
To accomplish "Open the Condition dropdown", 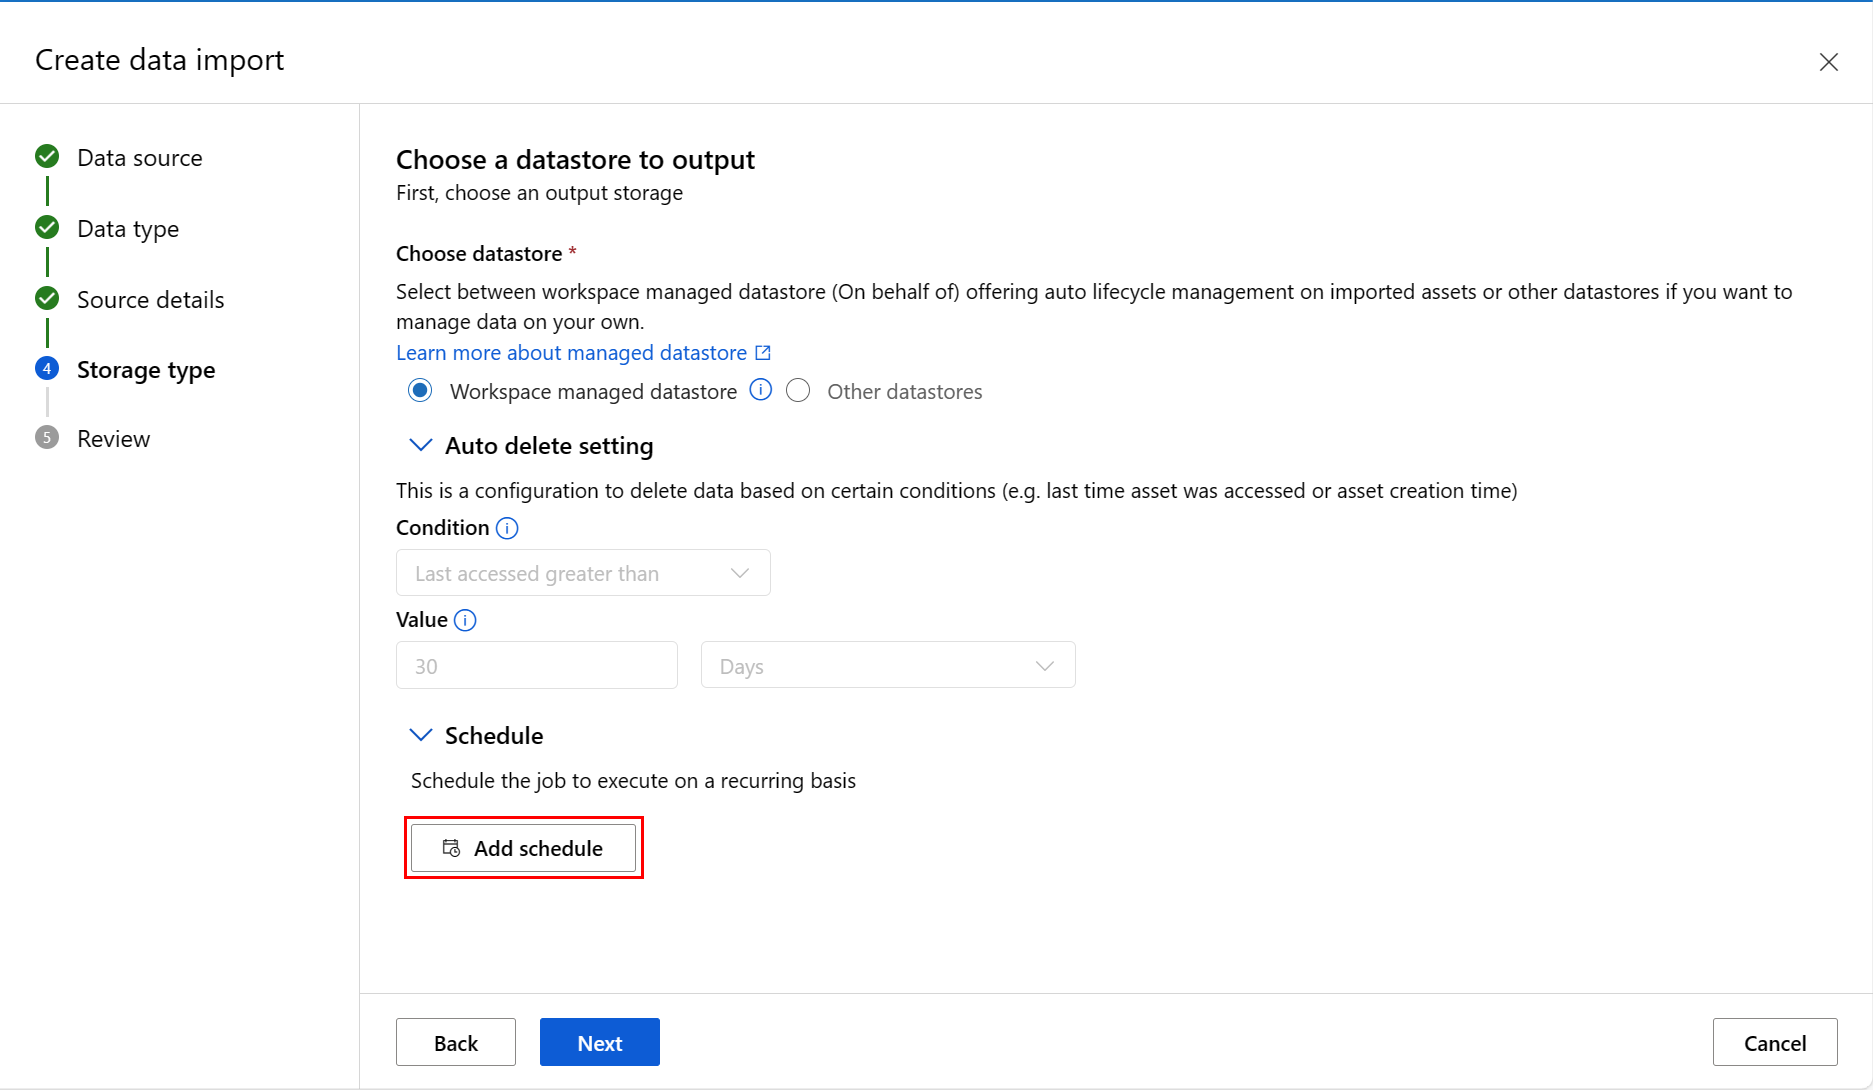I will click(583, 573).
